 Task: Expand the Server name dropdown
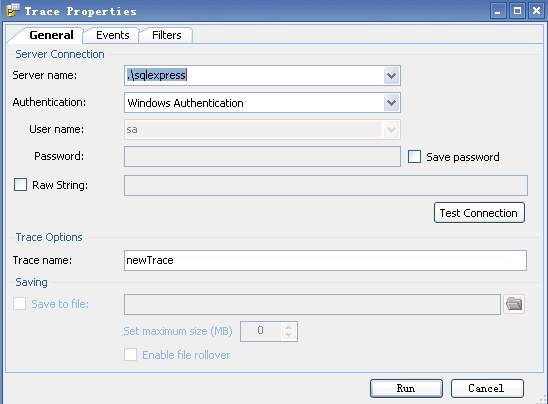[x=391, y=75]
